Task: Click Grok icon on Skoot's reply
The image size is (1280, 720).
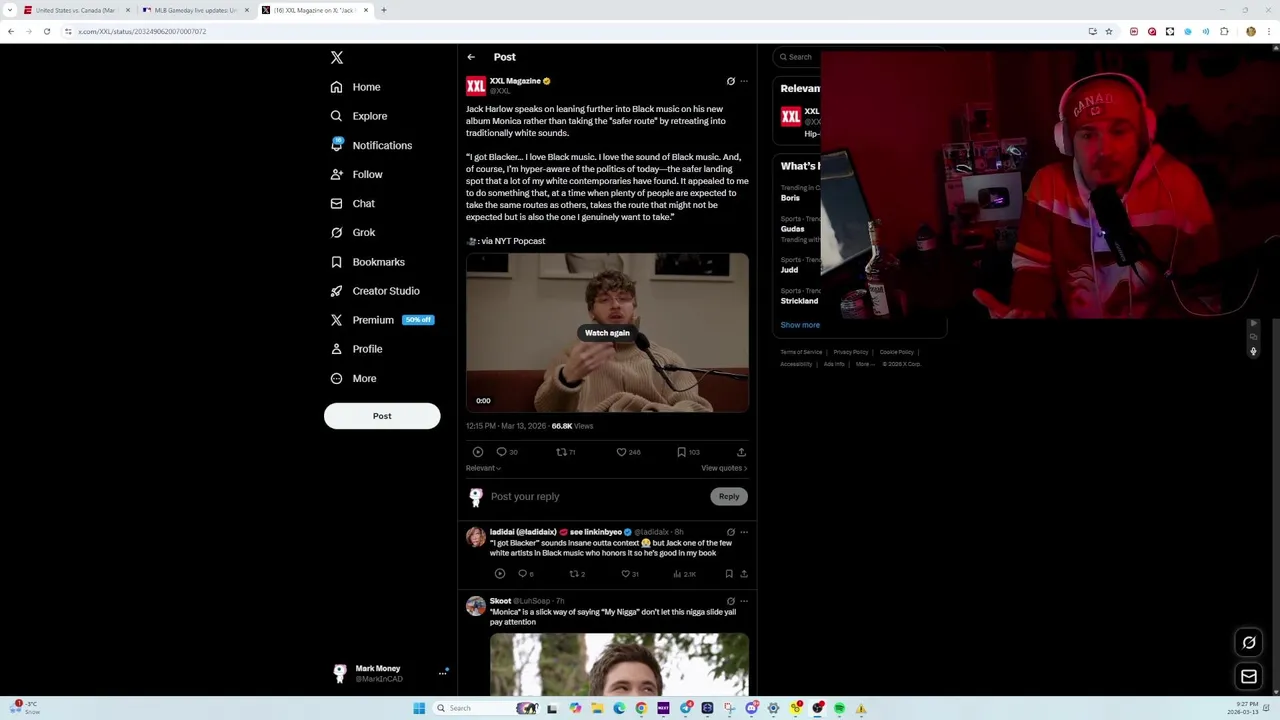Action: point(730,601)
